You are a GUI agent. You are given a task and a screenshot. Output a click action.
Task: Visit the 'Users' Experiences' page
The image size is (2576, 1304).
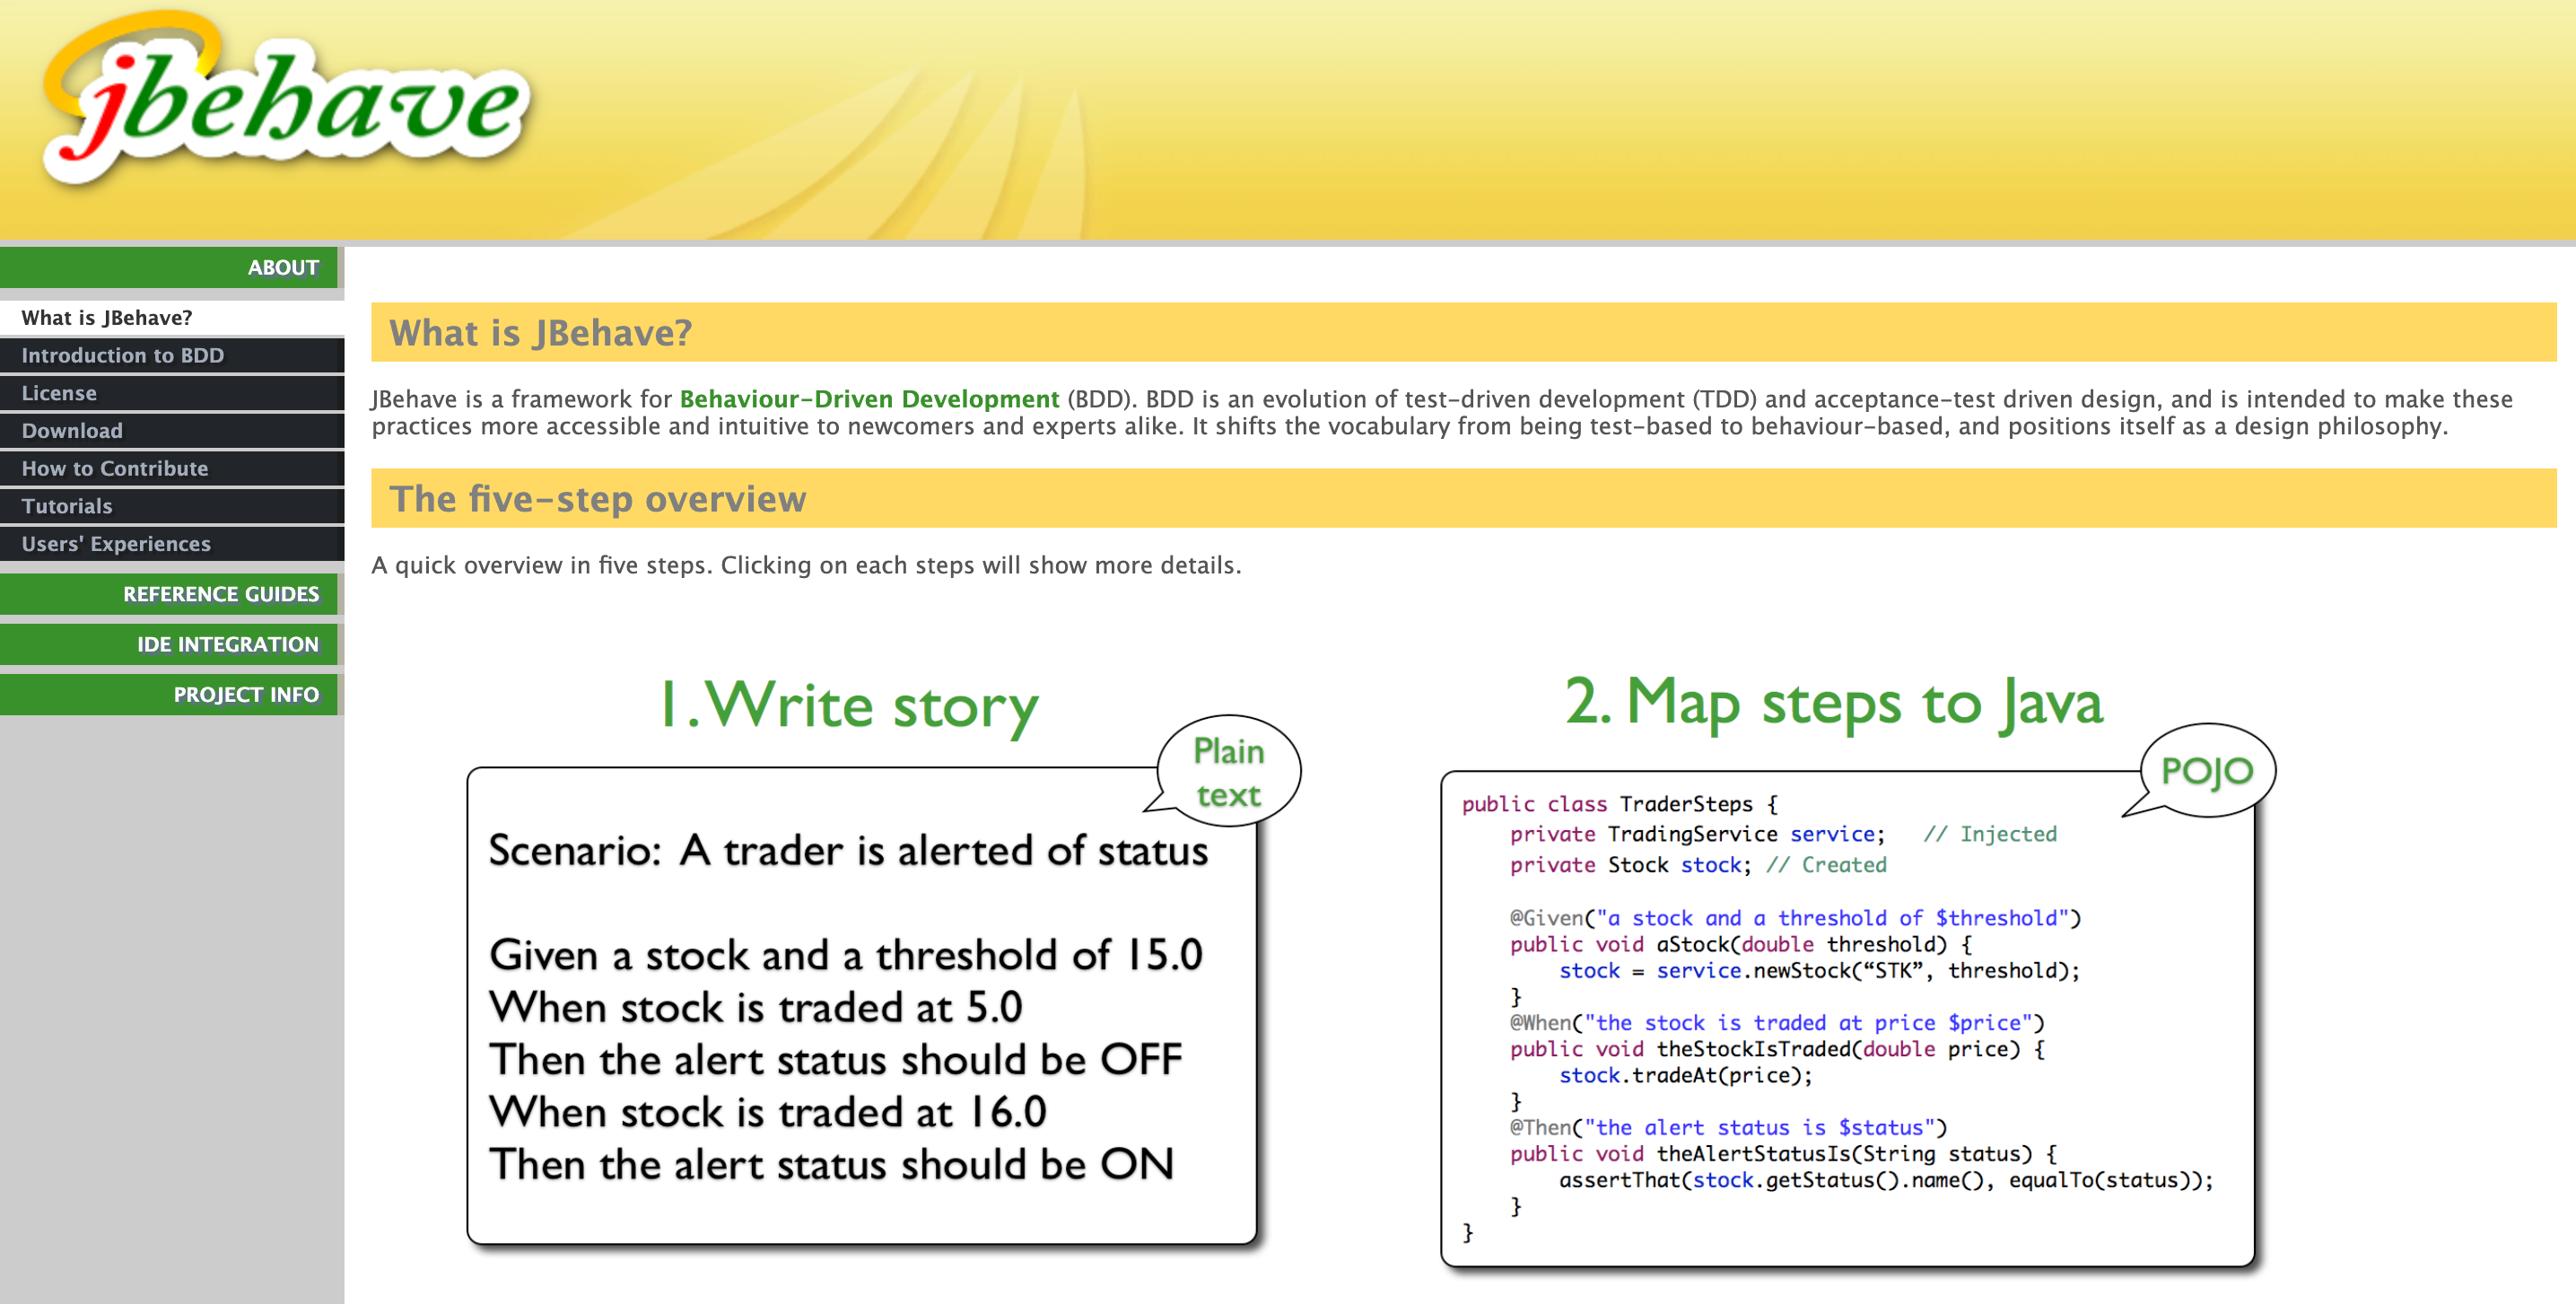click(x=116, y=544)
